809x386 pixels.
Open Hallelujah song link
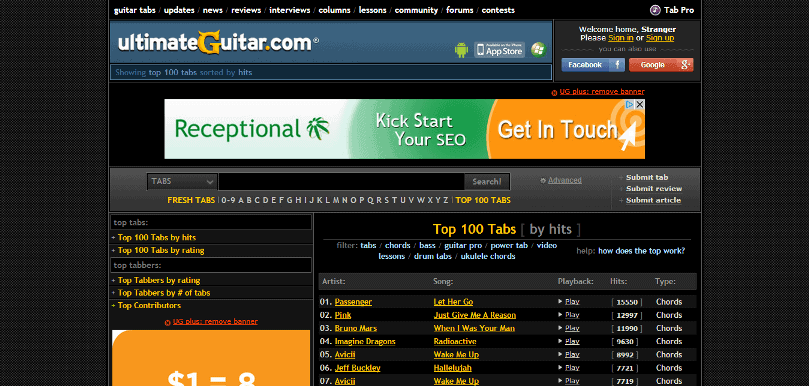tap(452, 368)
